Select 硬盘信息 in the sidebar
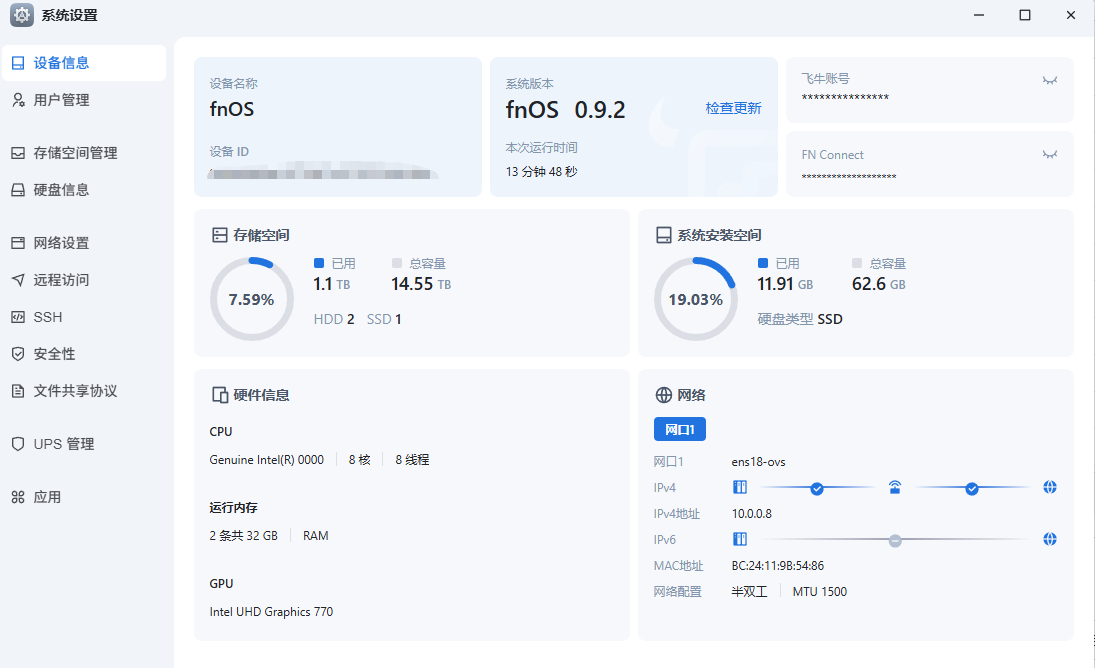The image size is (1095, 668). tap(84, 190)
